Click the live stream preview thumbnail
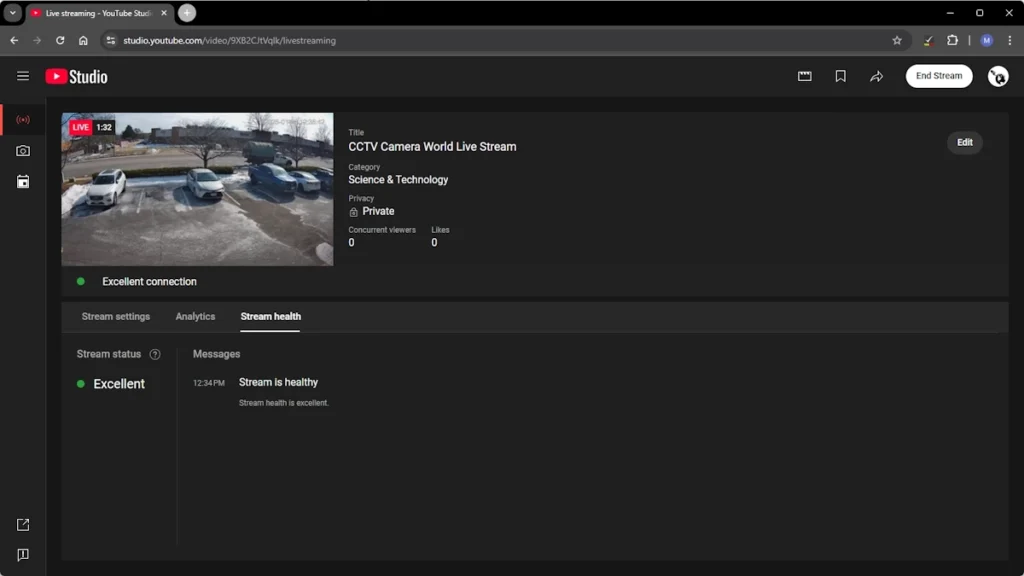The image size is (1024, 576). [x=197, y=189]
